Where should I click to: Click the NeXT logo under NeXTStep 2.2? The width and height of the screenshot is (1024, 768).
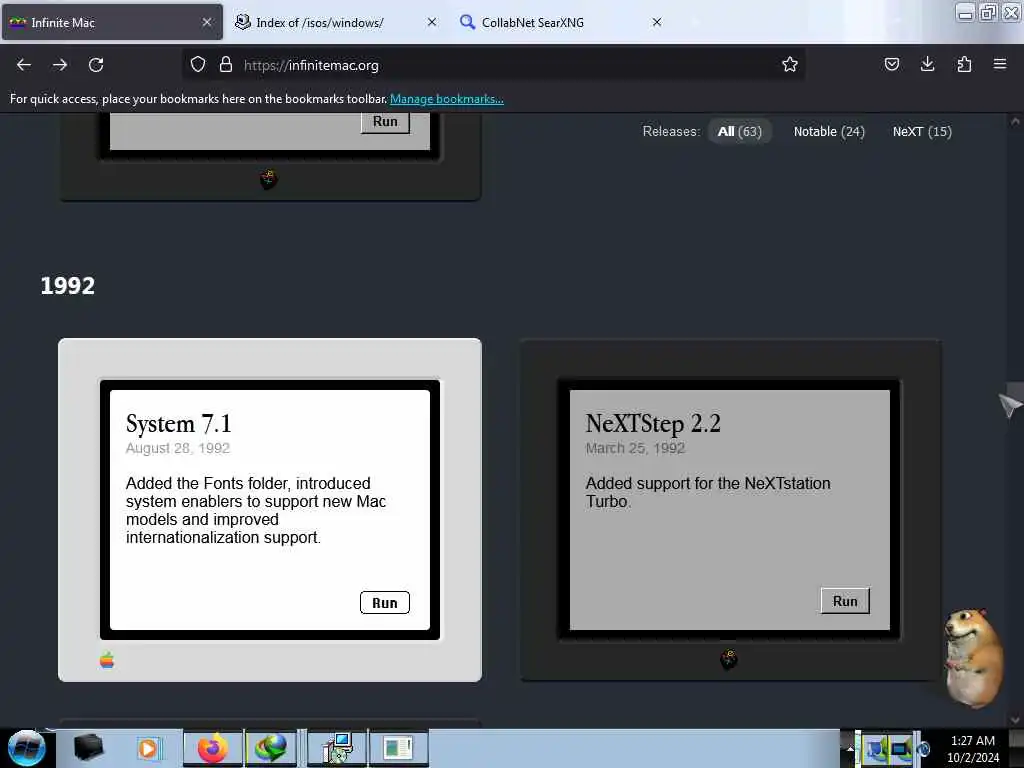point(729,659)
